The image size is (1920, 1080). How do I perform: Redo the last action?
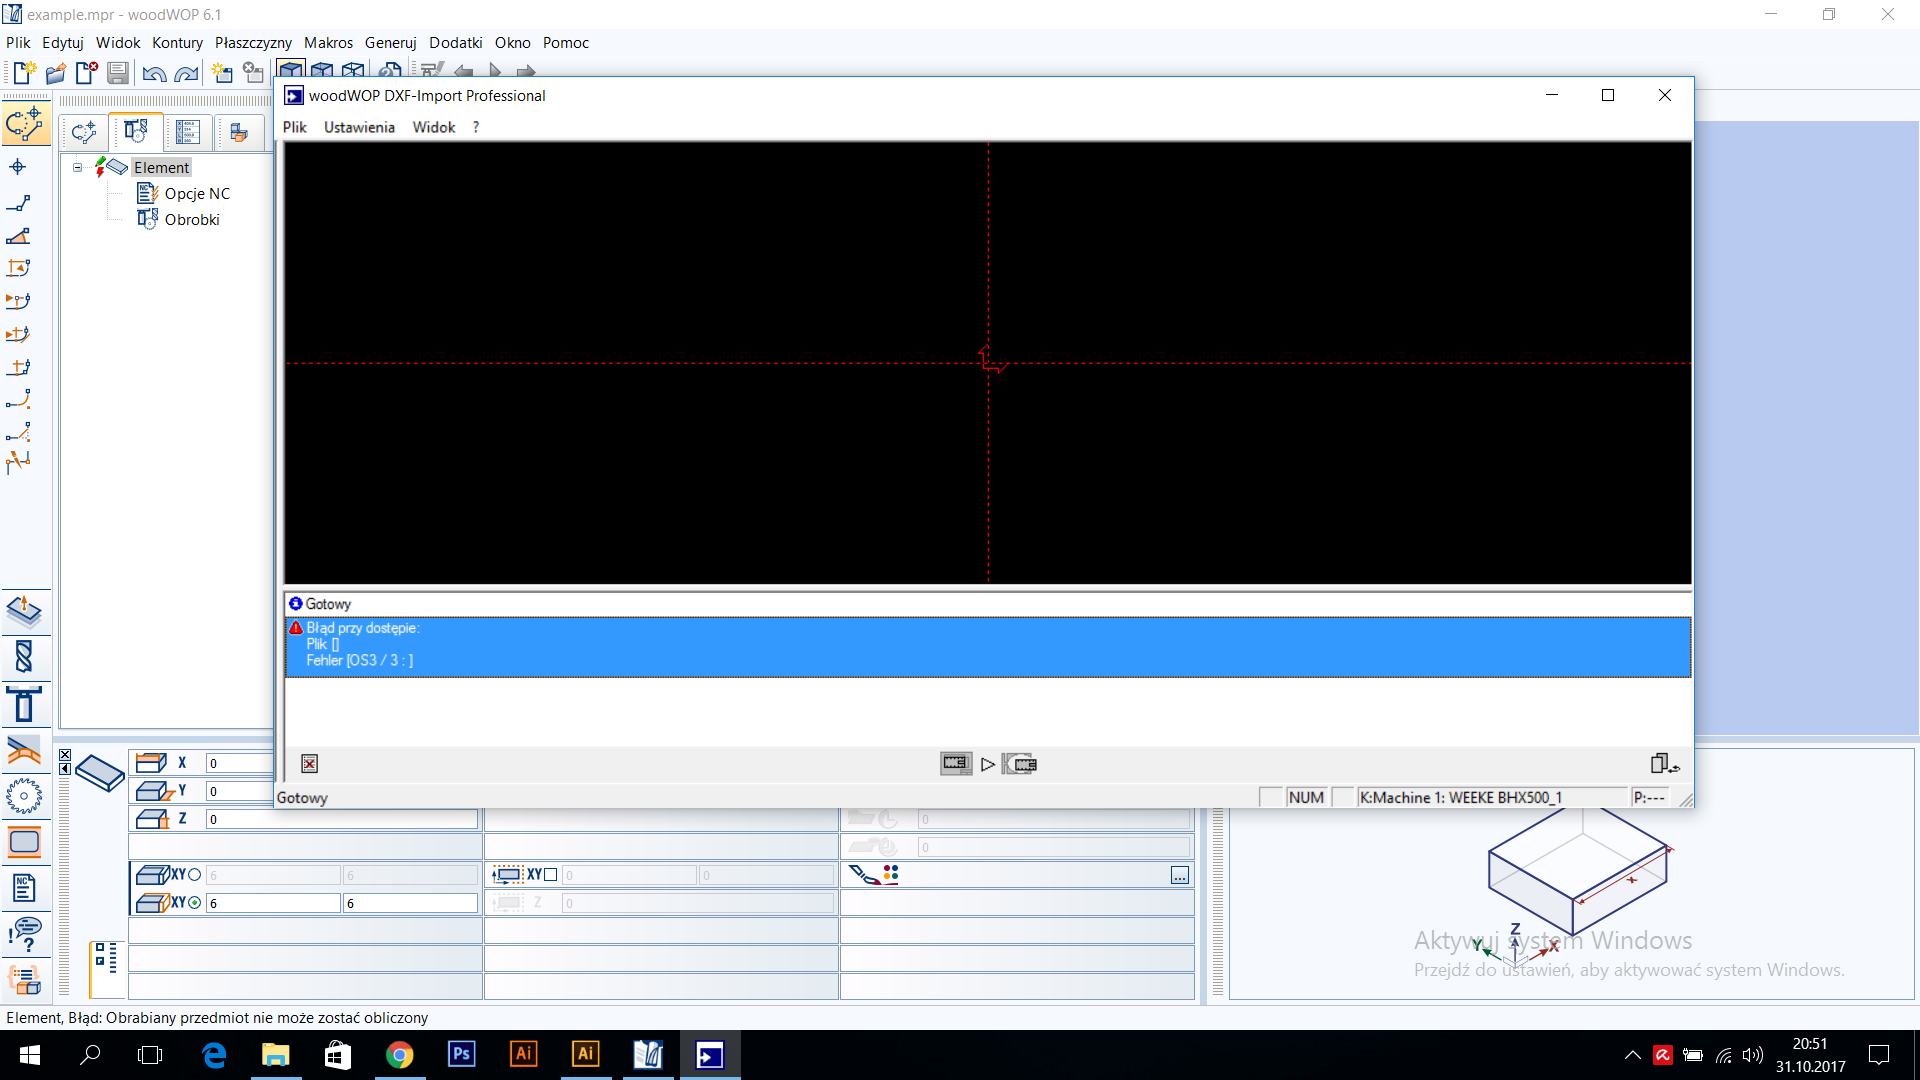[186, 73]
